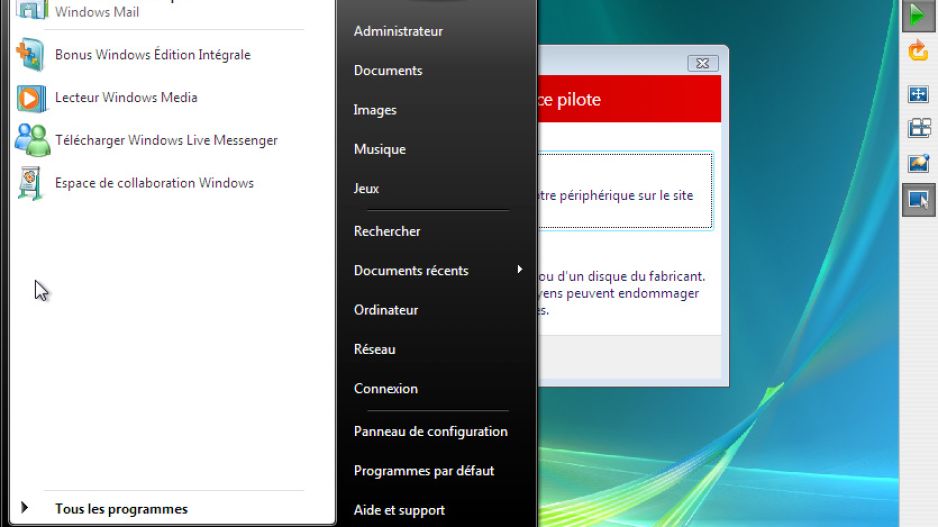The width and height of the screenshot is (938, 527).
Task: Select Connexion in Start menu
Action: (x=385, y=389)
